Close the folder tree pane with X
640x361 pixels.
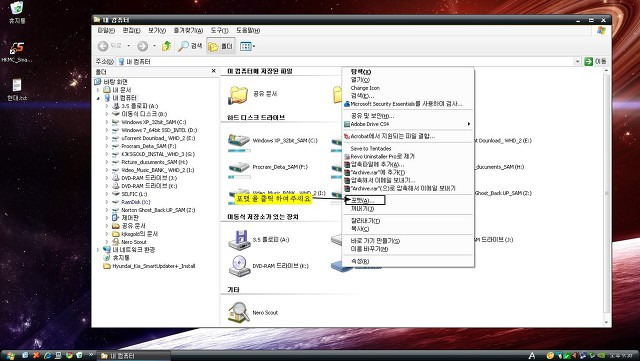[x=213, y=71]
